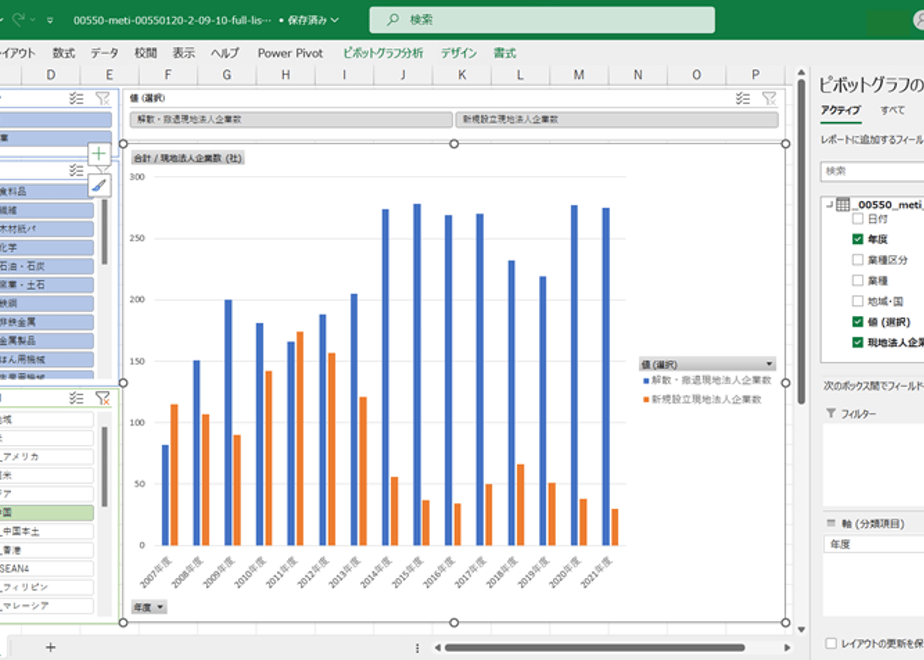Click the funnel icon beside フィルター
The image size is (924, 660).
(x=831, y=413)
